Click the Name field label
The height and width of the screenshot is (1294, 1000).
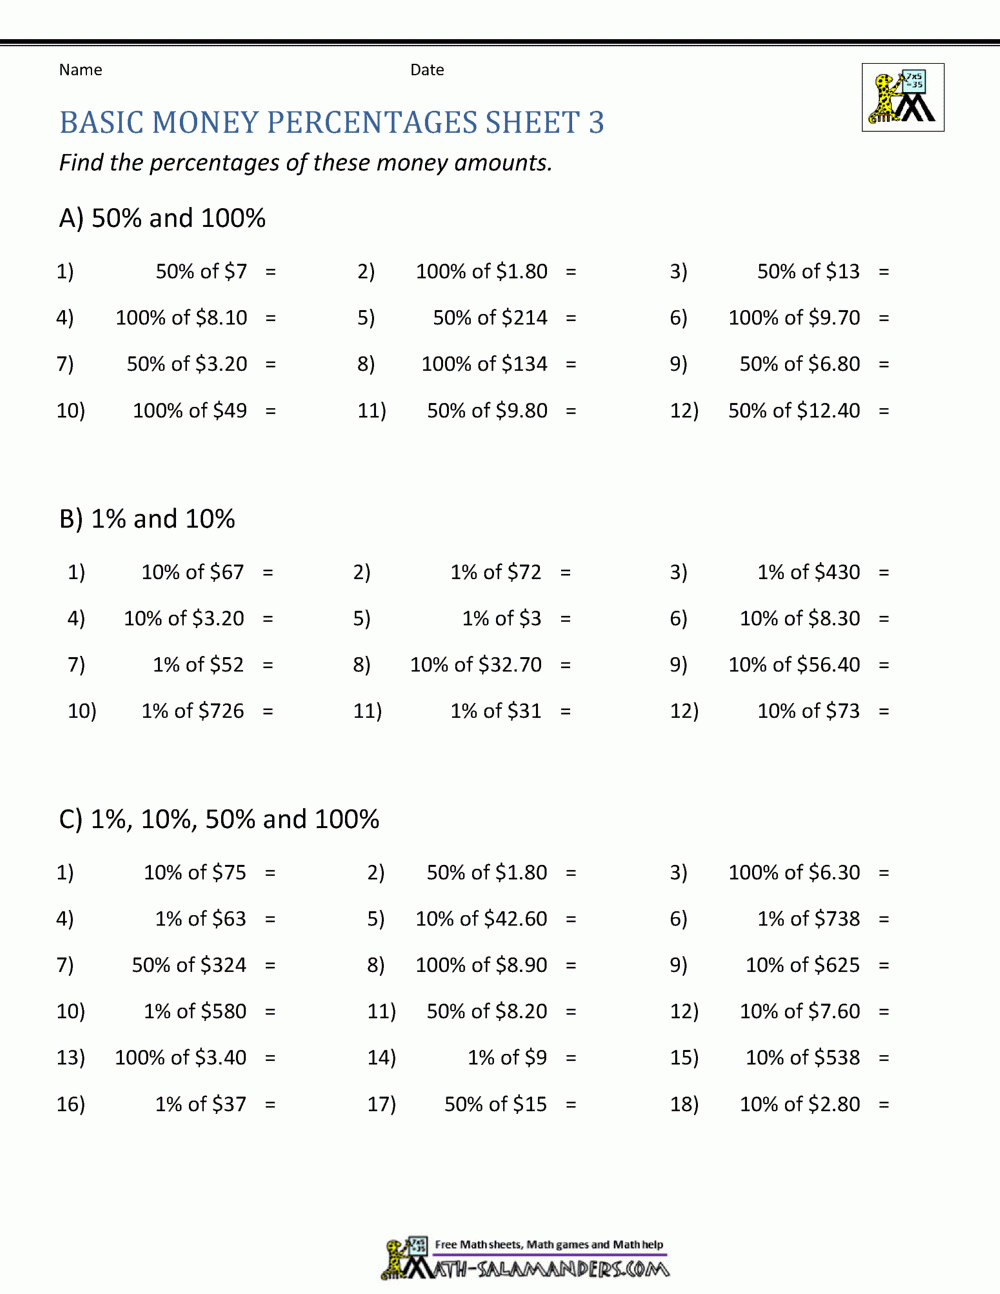pos(80,70)
